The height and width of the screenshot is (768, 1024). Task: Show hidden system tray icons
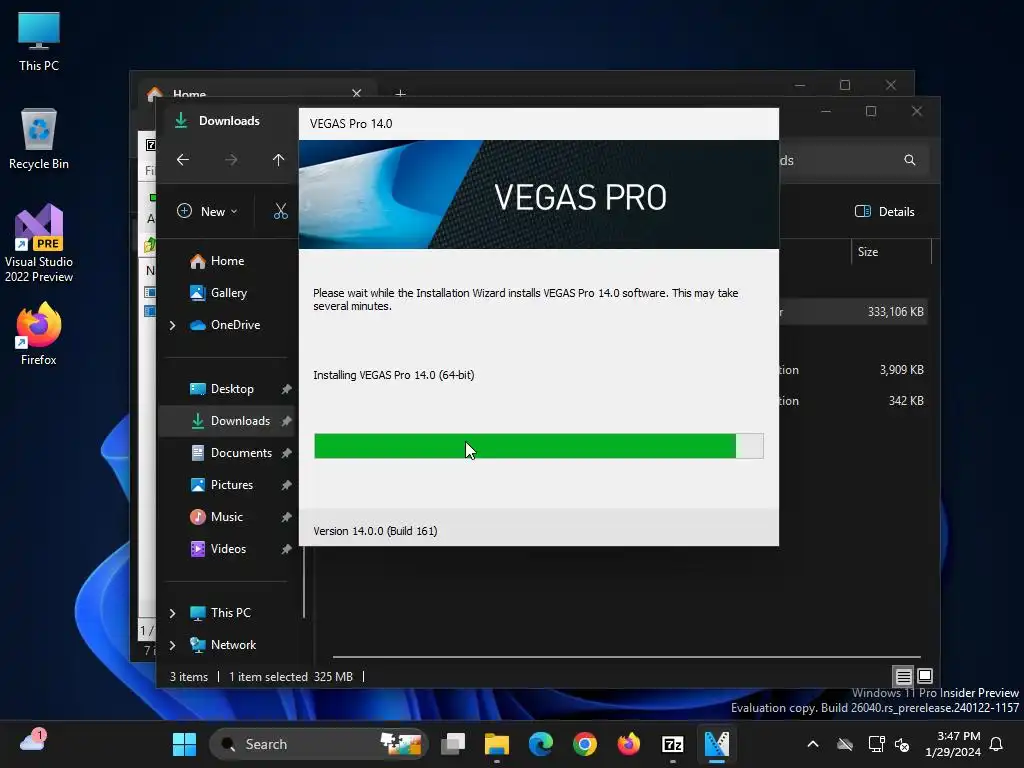[x=813, y=744]
